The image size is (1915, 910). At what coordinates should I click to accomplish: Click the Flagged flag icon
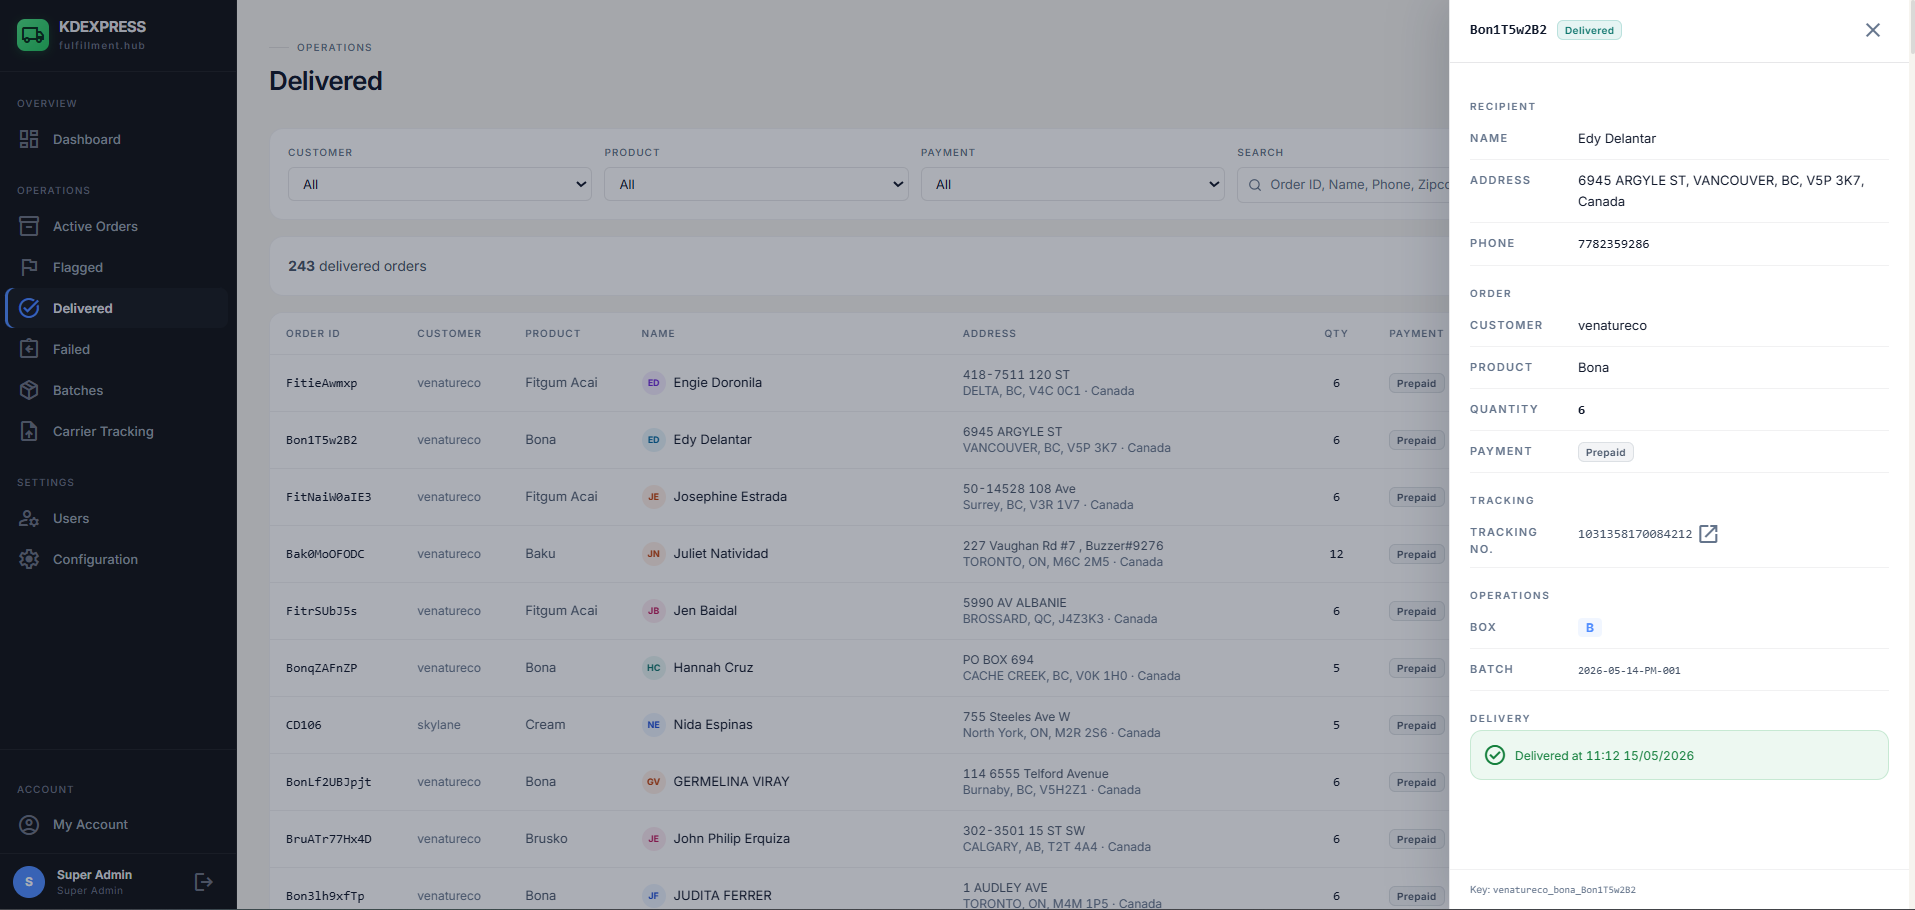coord(29,267)
